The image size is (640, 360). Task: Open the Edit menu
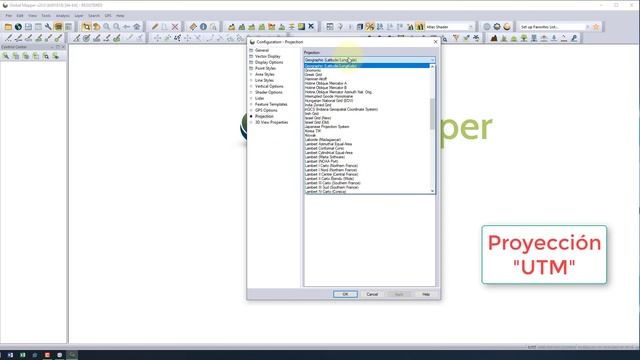(20, 16)
